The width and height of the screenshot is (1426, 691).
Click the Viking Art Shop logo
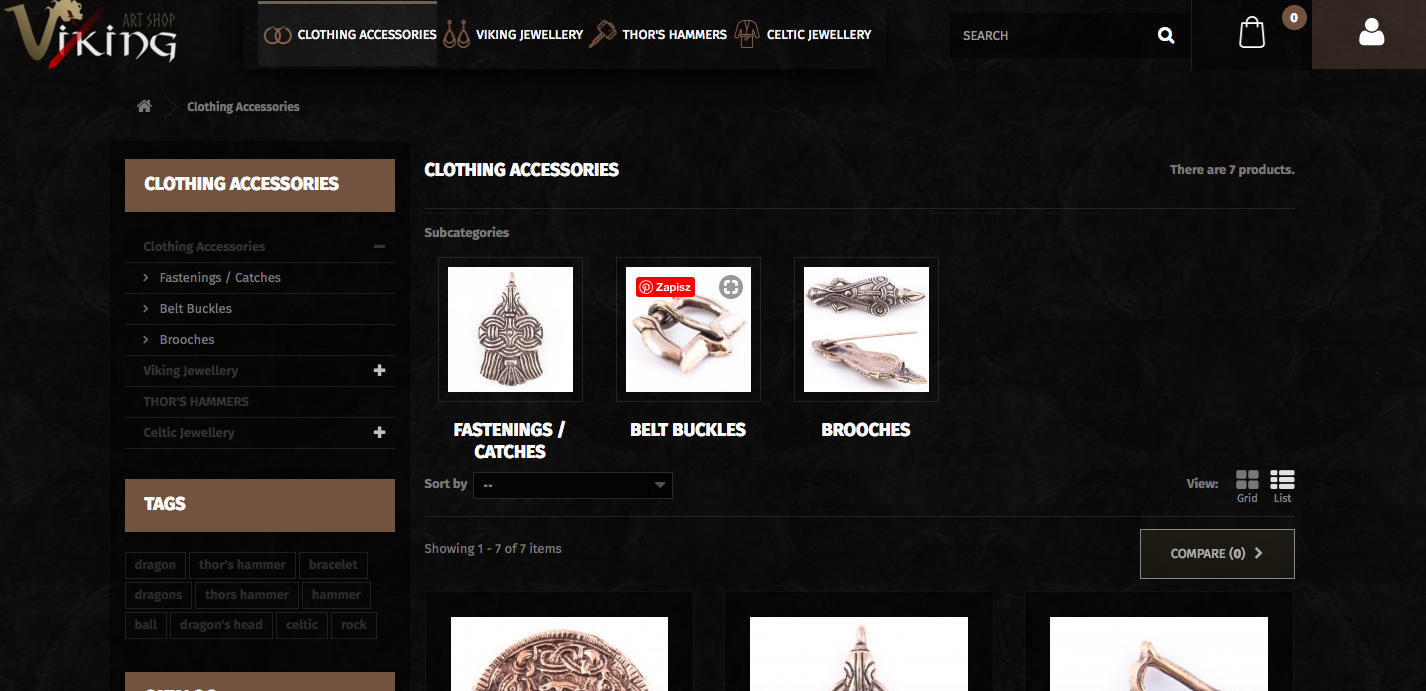point(90,35)
